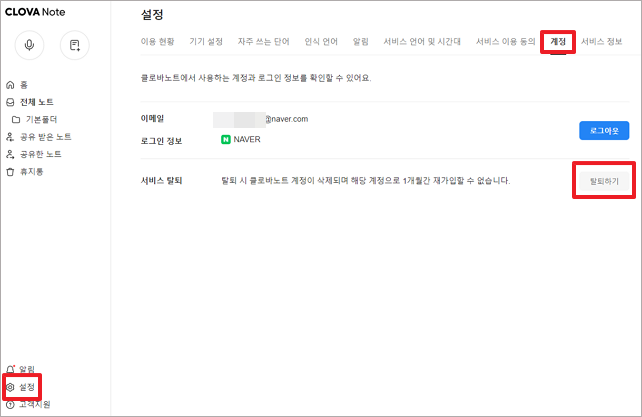The image size is (642, 417).
Task: Open 고객지원 at sidebar bottom
Action: click(34, 405)
